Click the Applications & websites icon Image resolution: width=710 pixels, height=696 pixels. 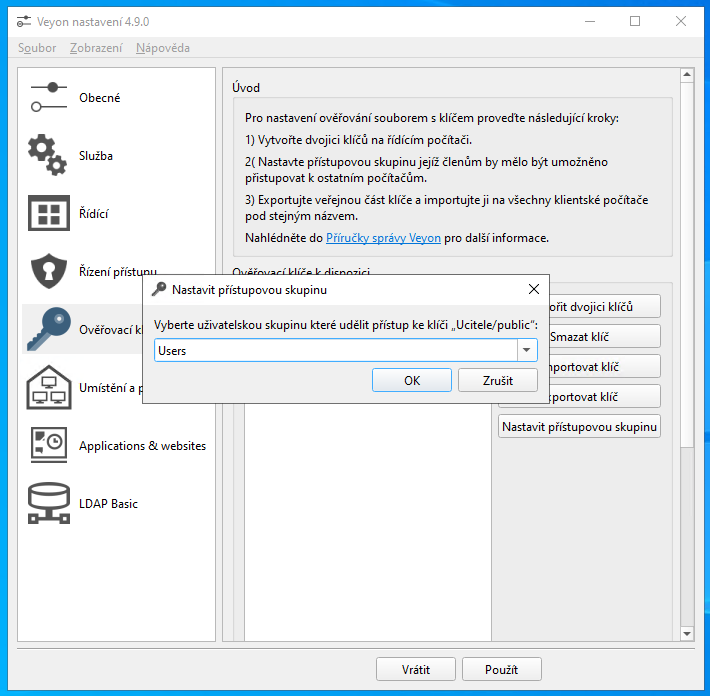pos(48,446)
